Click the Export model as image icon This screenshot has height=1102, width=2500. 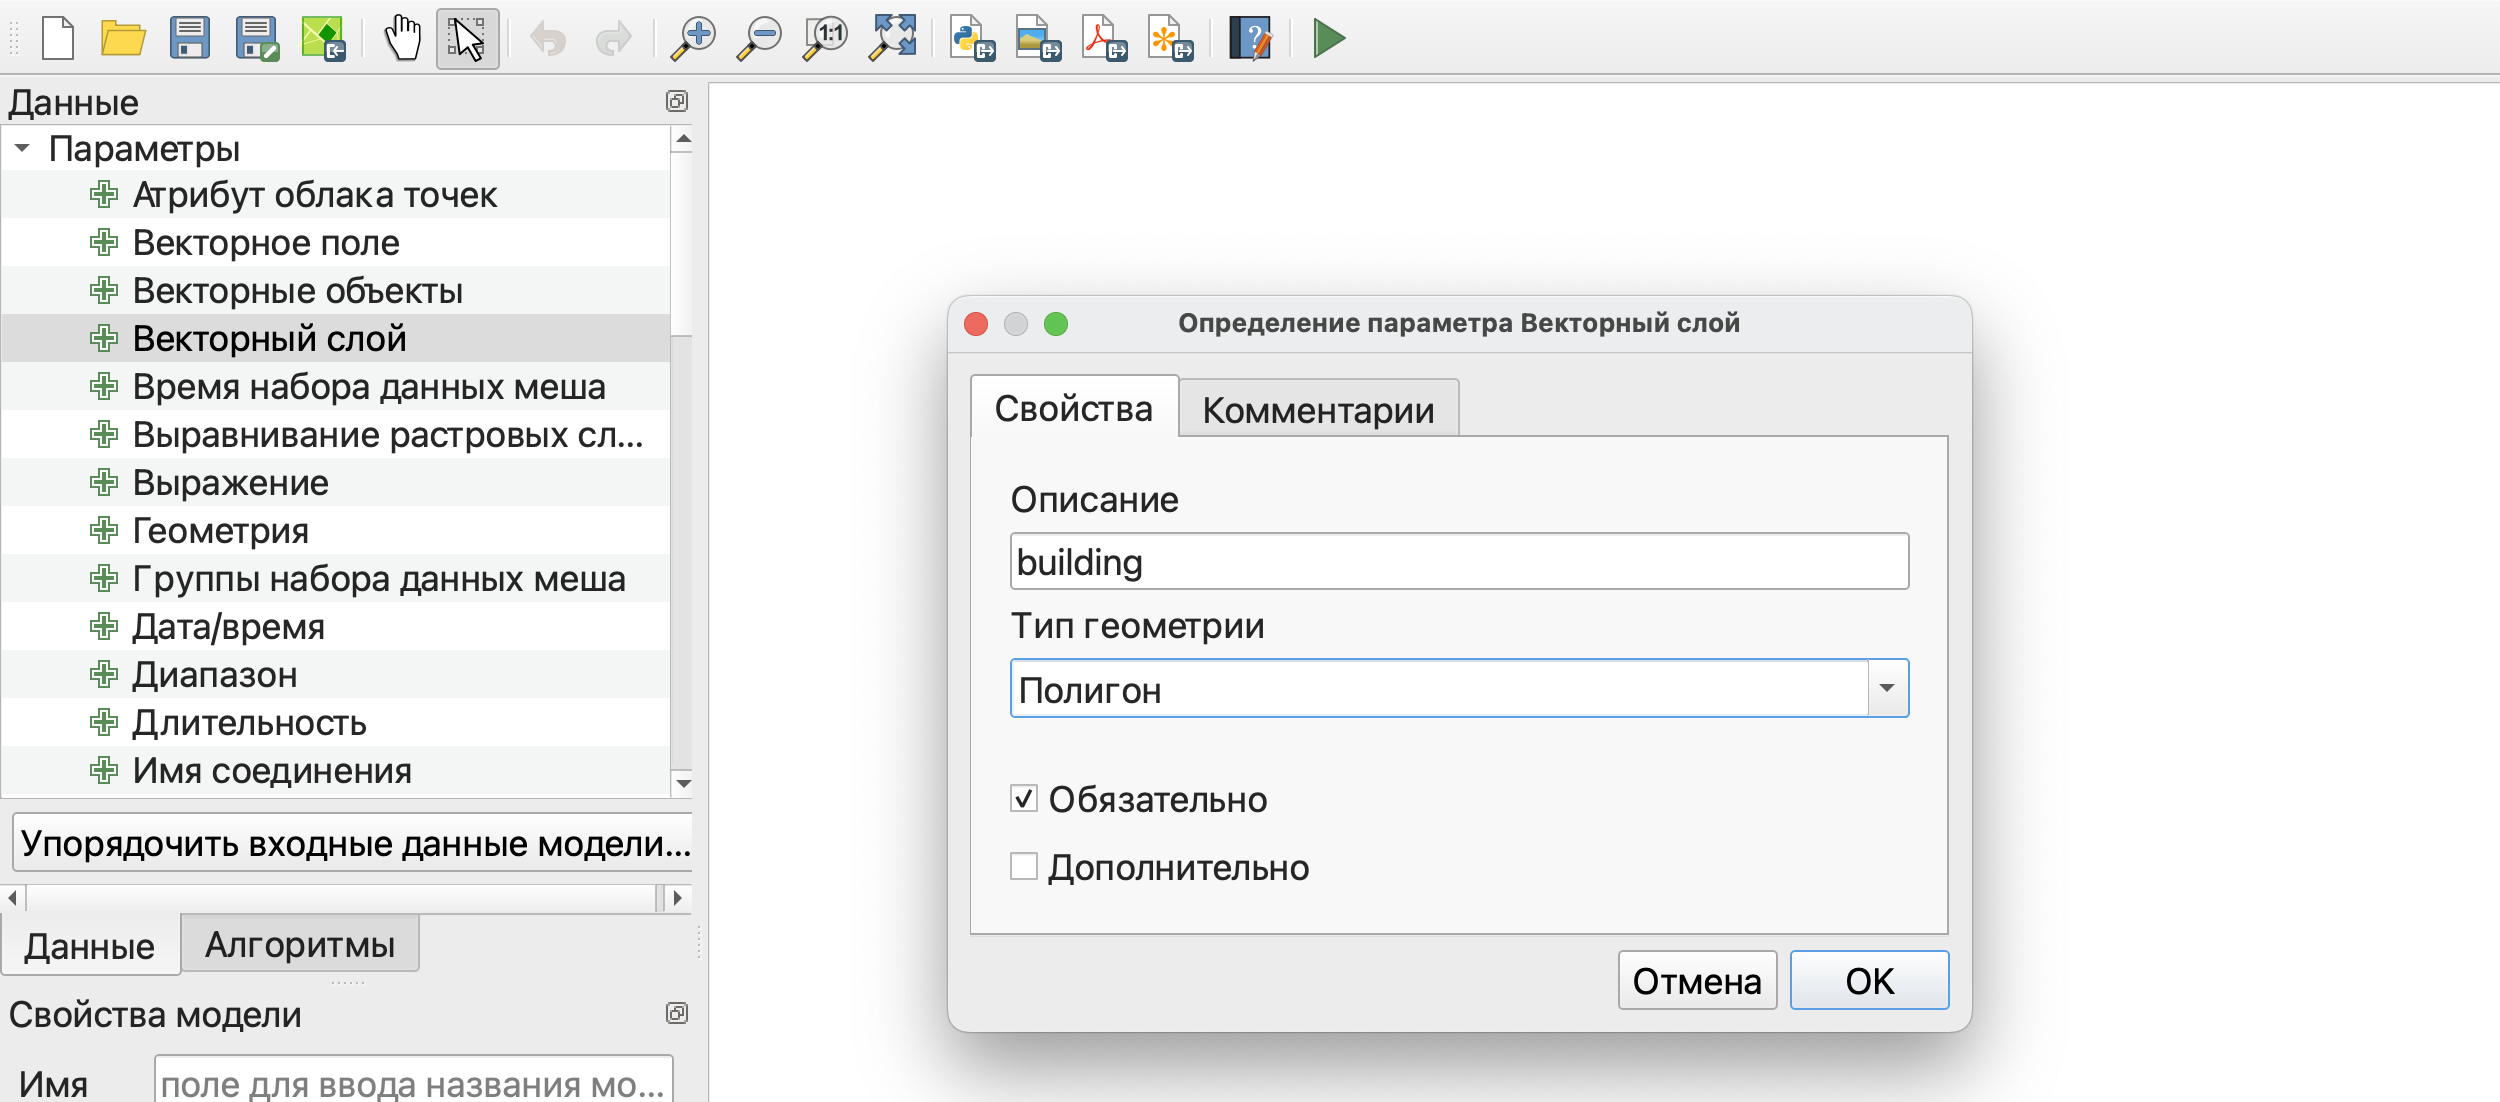coord(1037,39)
